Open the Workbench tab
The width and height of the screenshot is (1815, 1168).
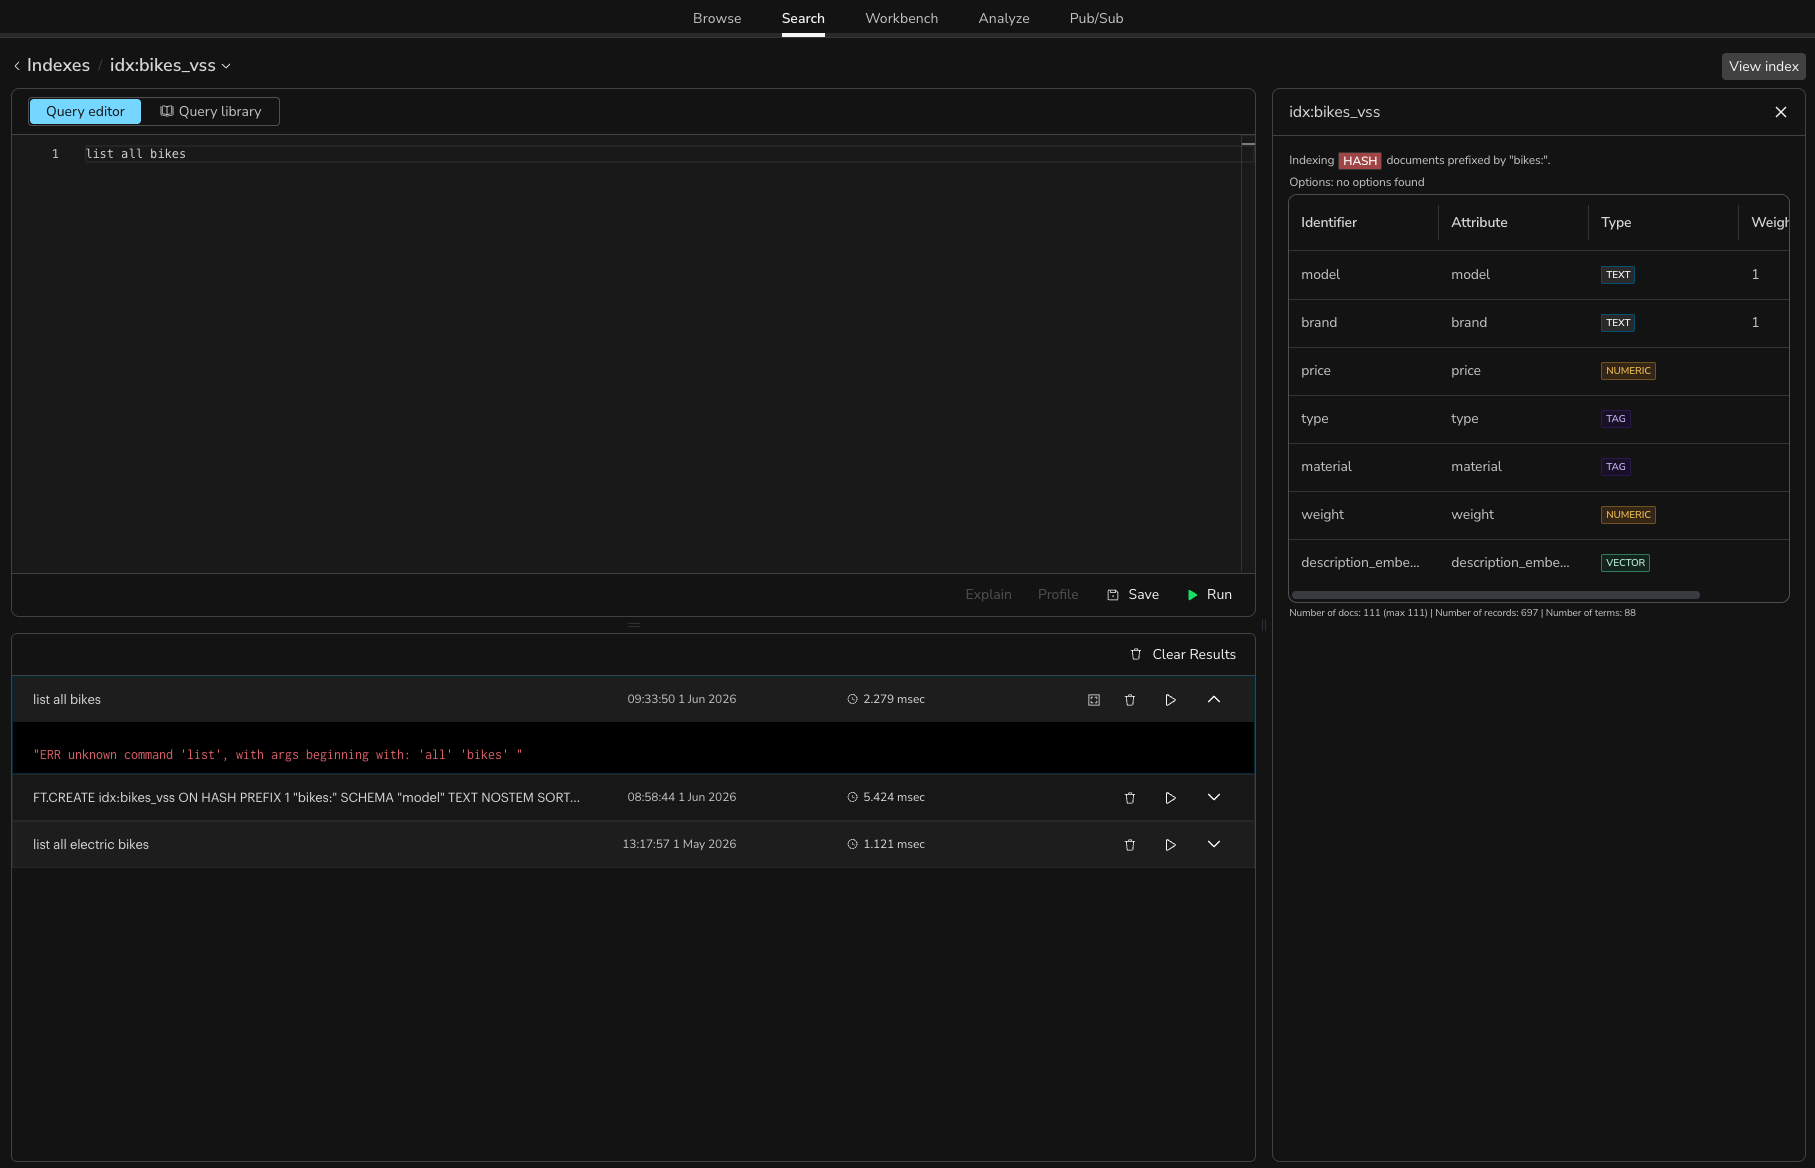point(901,18)
